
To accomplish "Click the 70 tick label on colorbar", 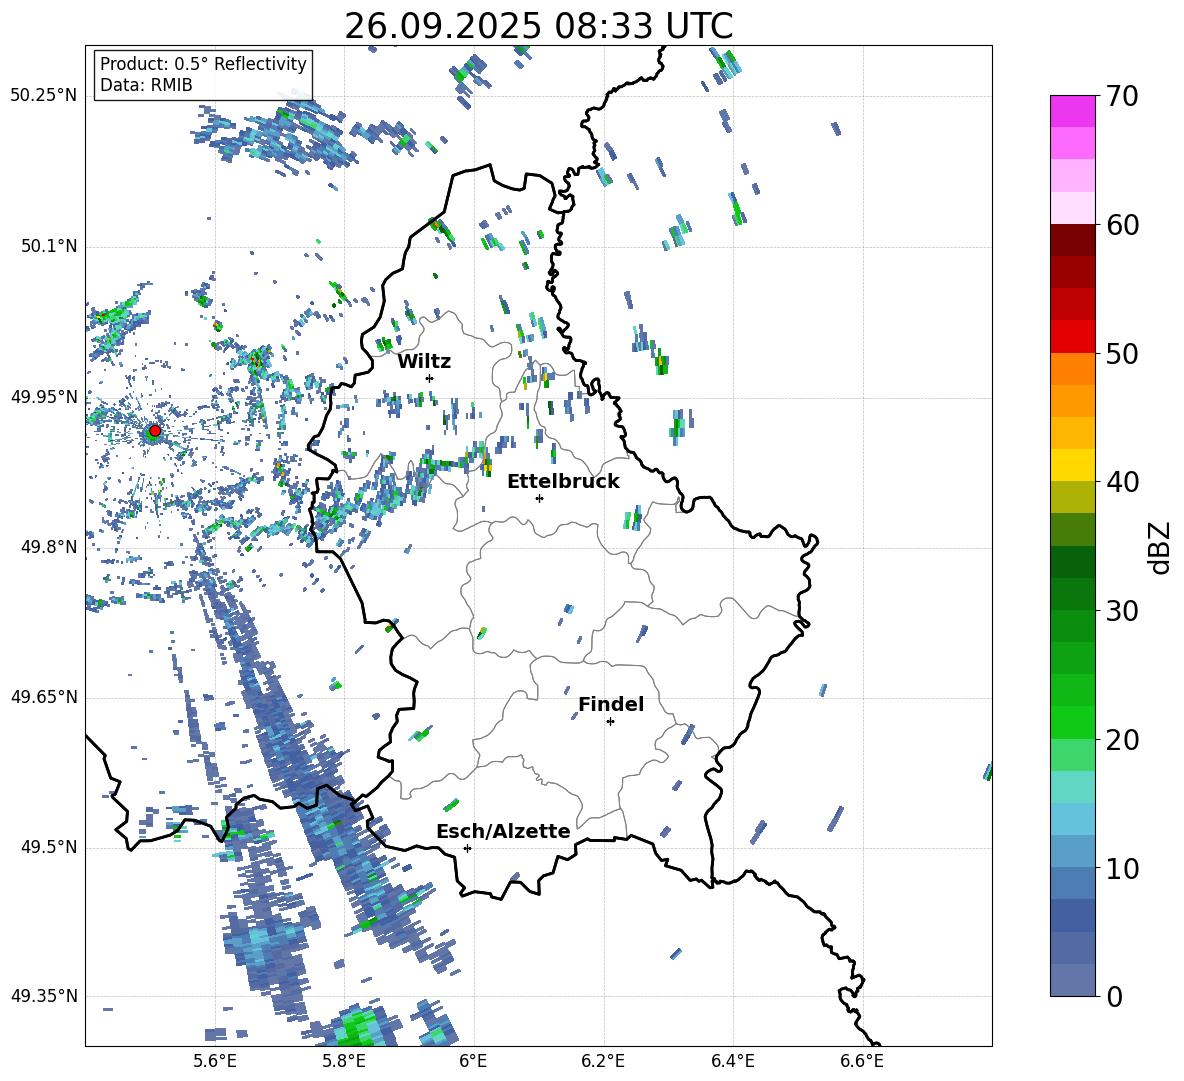I will [1122, 96].
